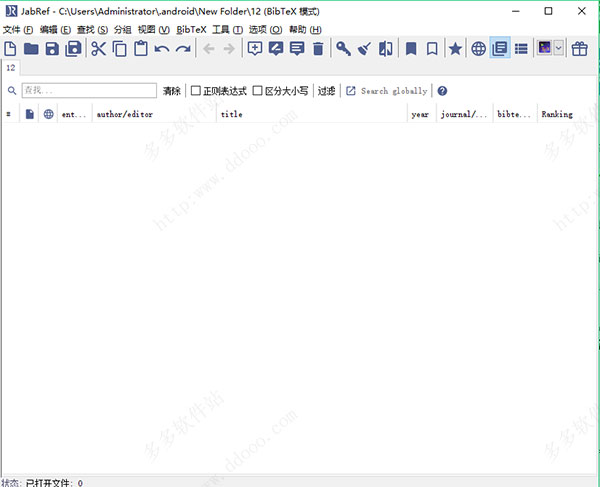Toggle the web search globe icon
The image size is (600, 487).
pos(479,49)
